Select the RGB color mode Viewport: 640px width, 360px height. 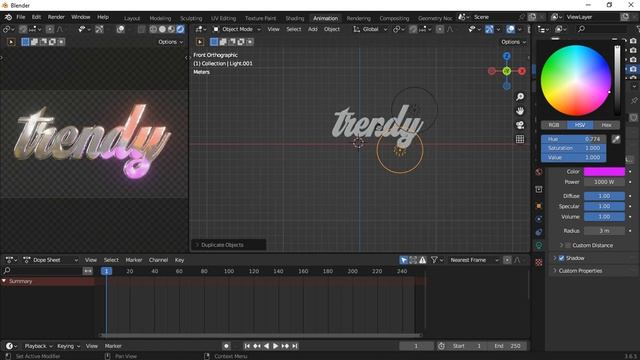point(553,125)
